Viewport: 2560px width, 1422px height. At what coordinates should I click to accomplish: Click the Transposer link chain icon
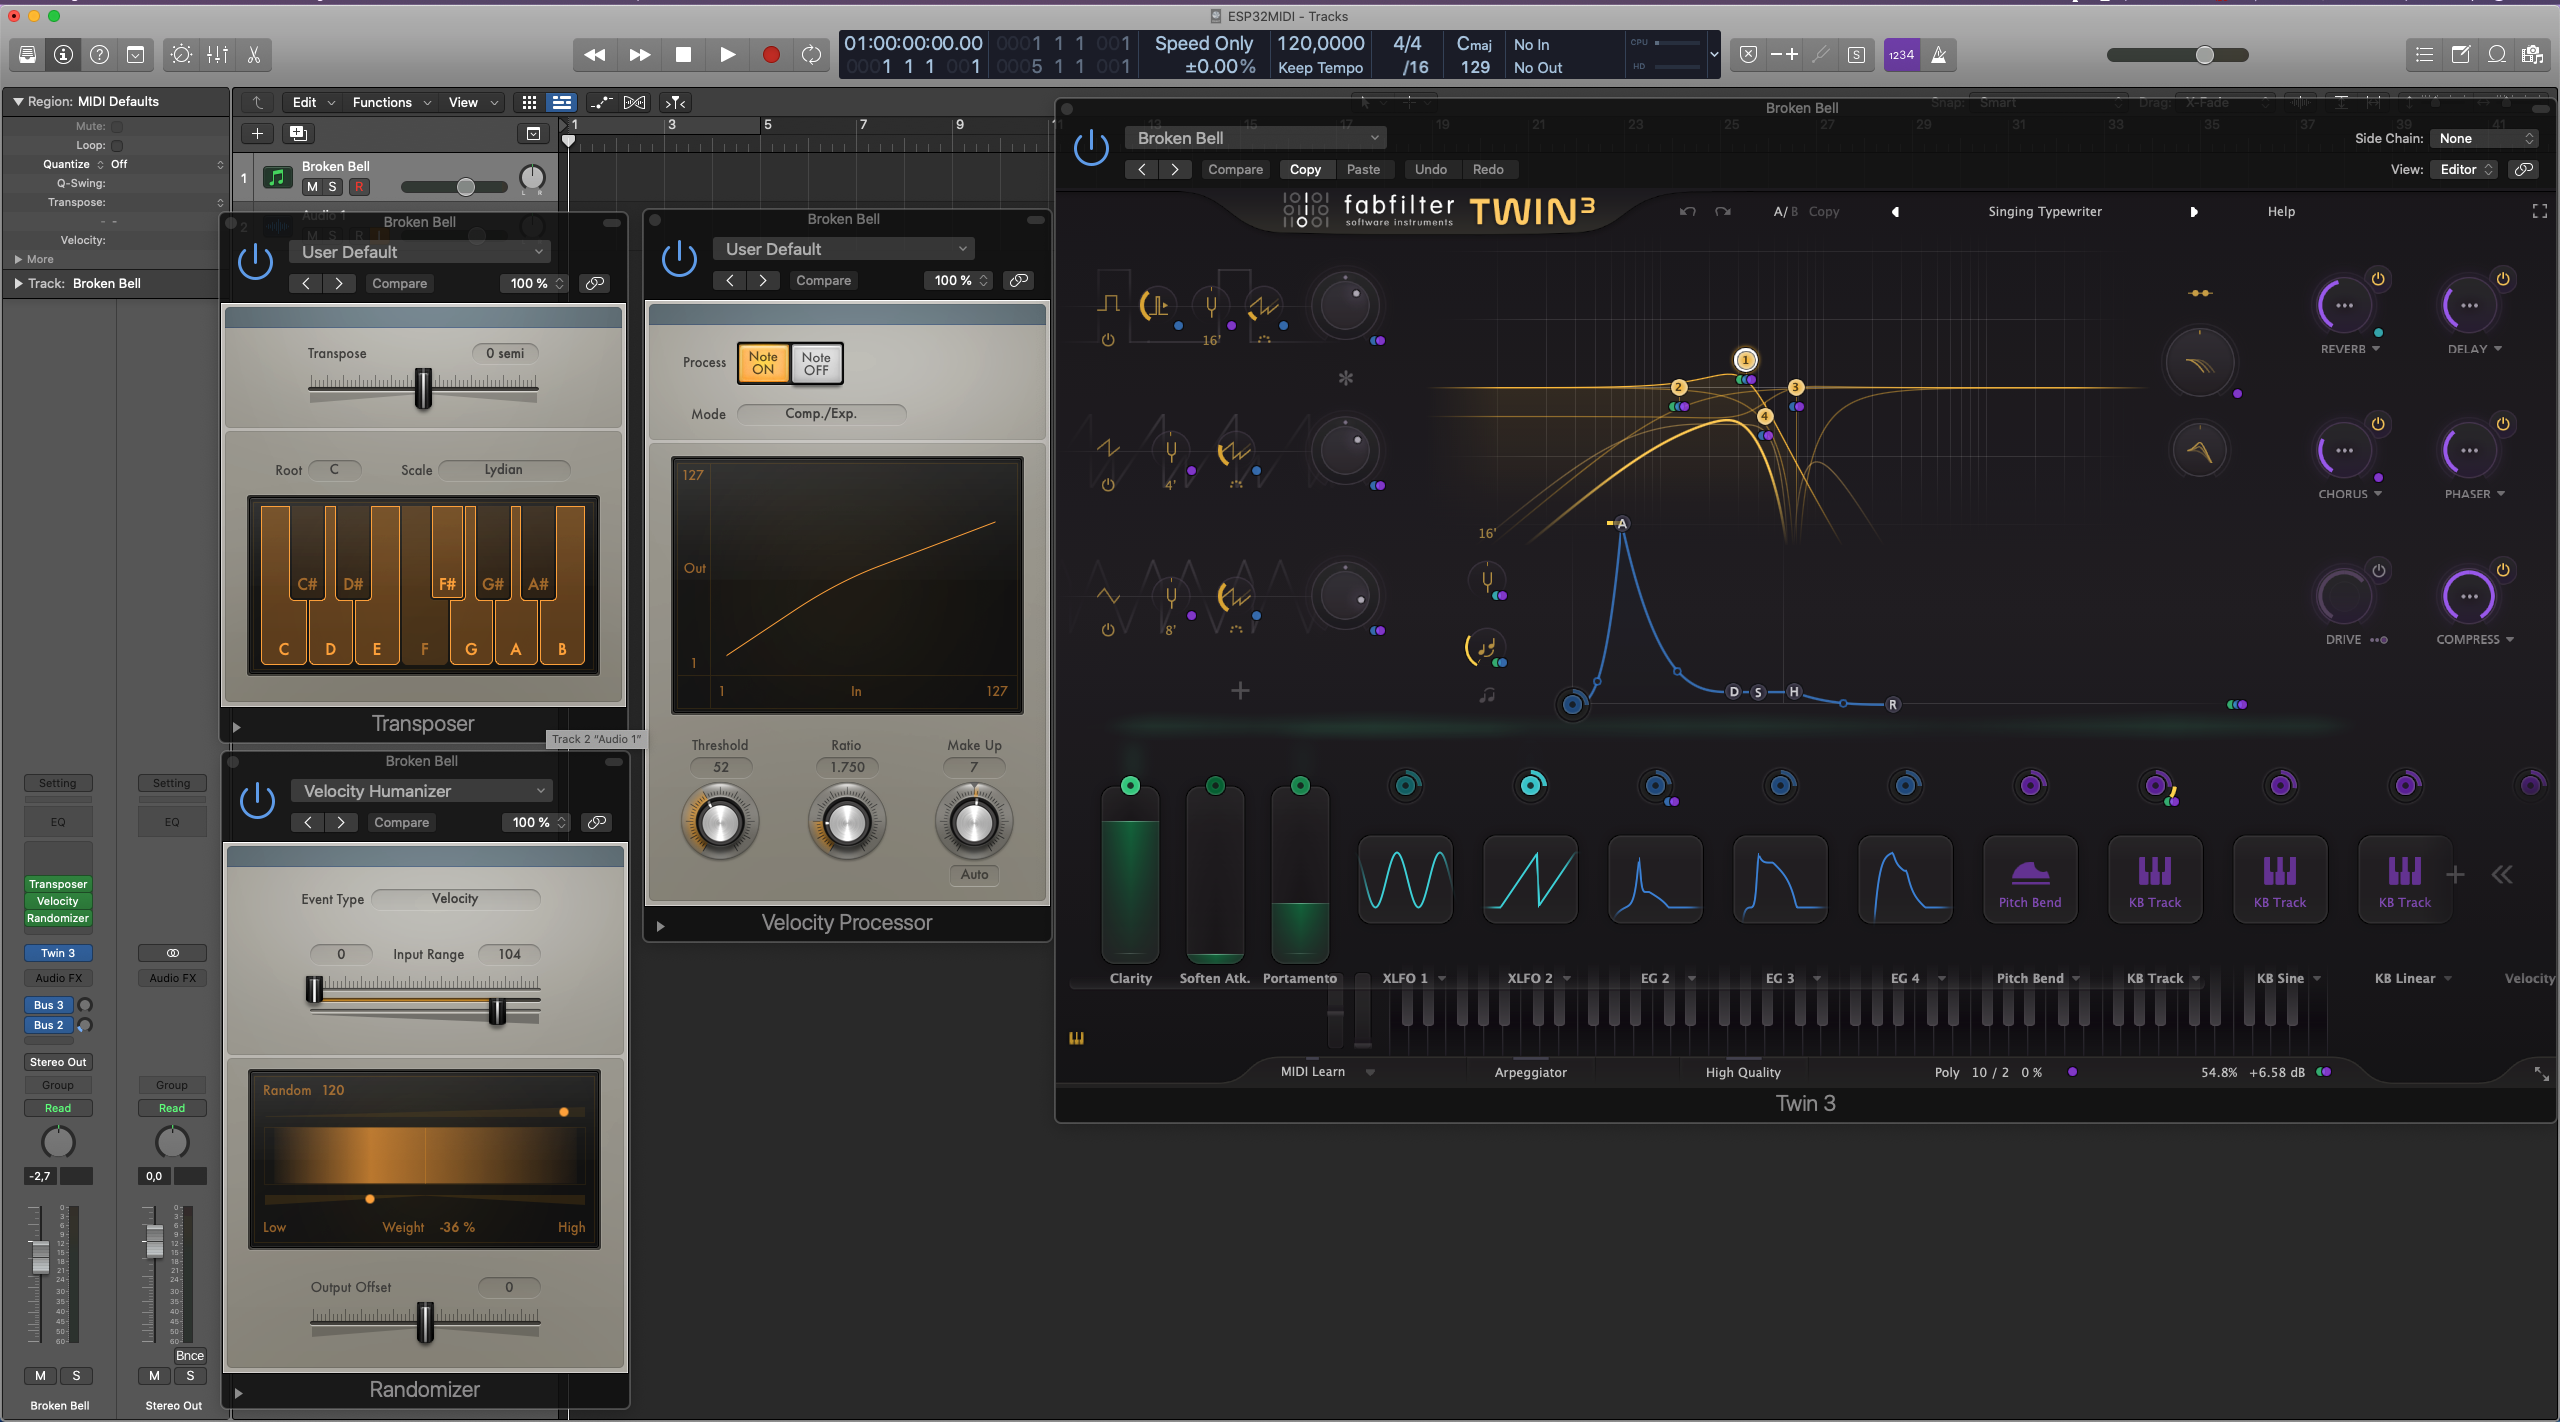click(595, 283)
